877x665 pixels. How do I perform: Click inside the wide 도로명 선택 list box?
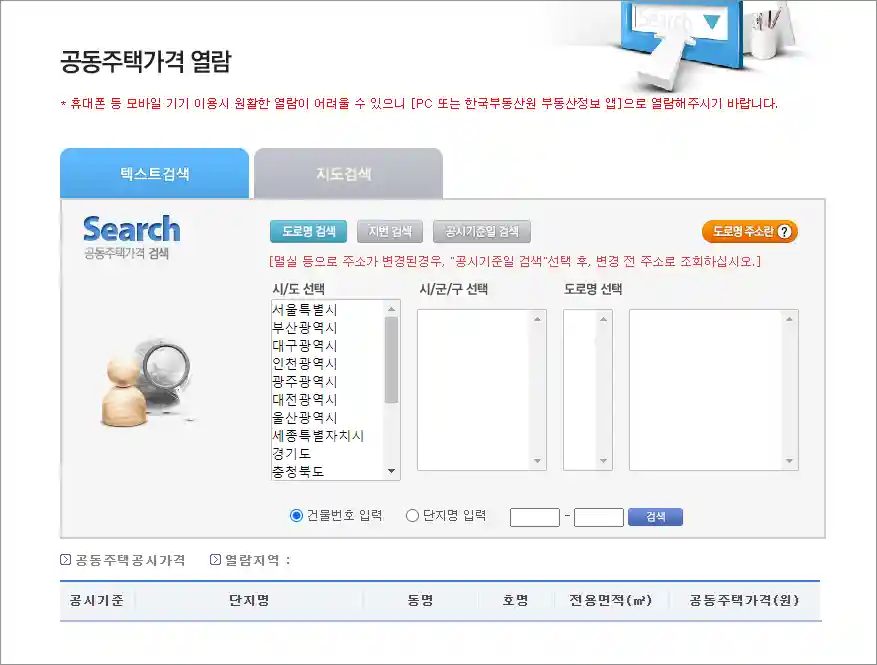714,390
